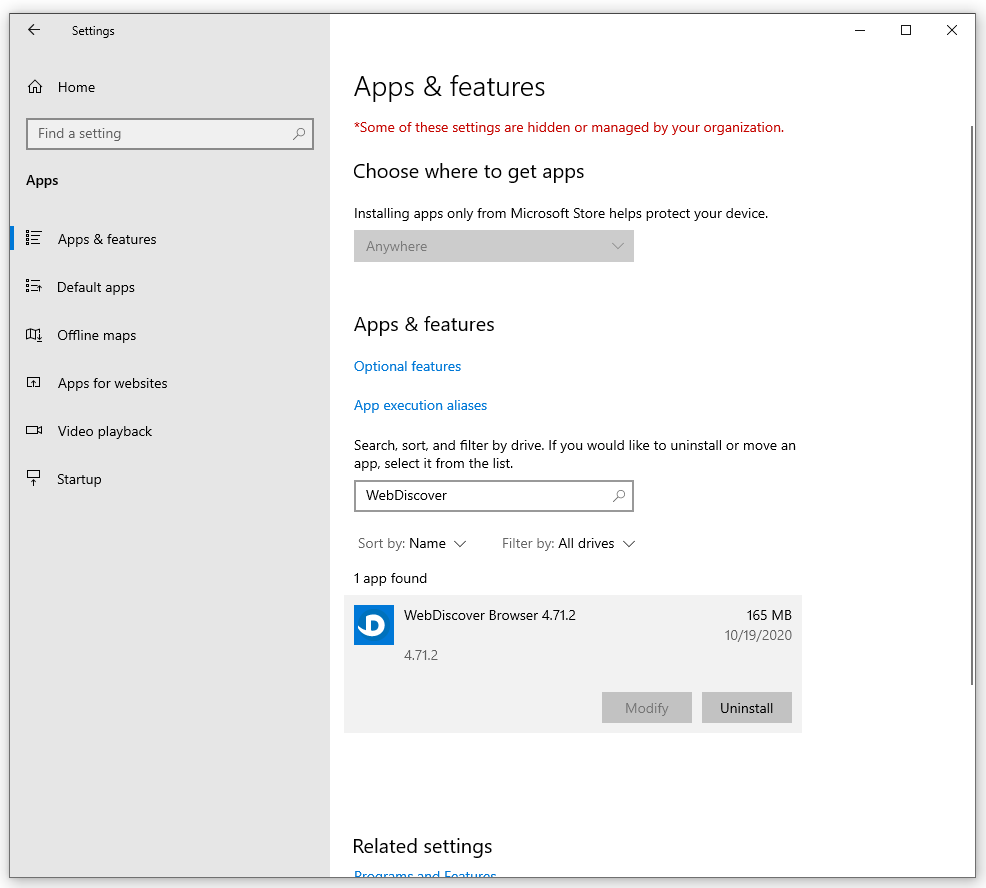
Task: Click the back arrow in Settings
Action: (34, 30)
